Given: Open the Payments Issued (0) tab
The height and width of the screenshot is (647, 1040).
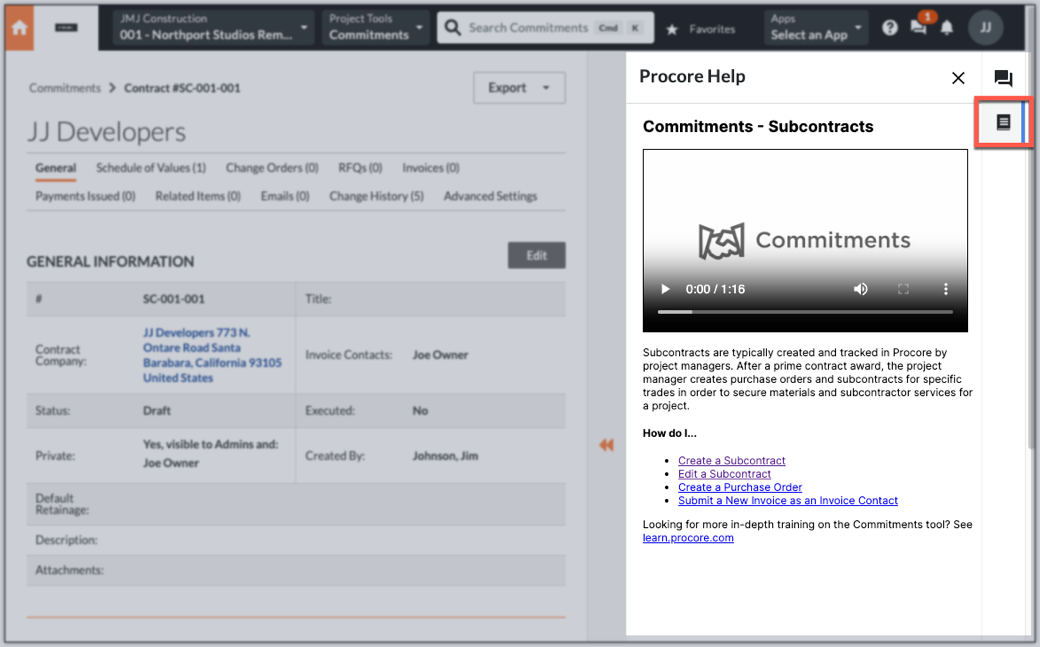Looking at the screenshot, I should click(x=86, y=196).
